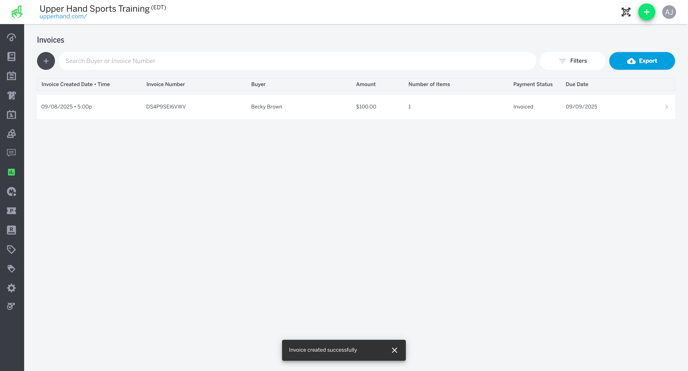Screen dimensions: 688x371
Task: Sort by Buyer column header
Action: point(258,84)
